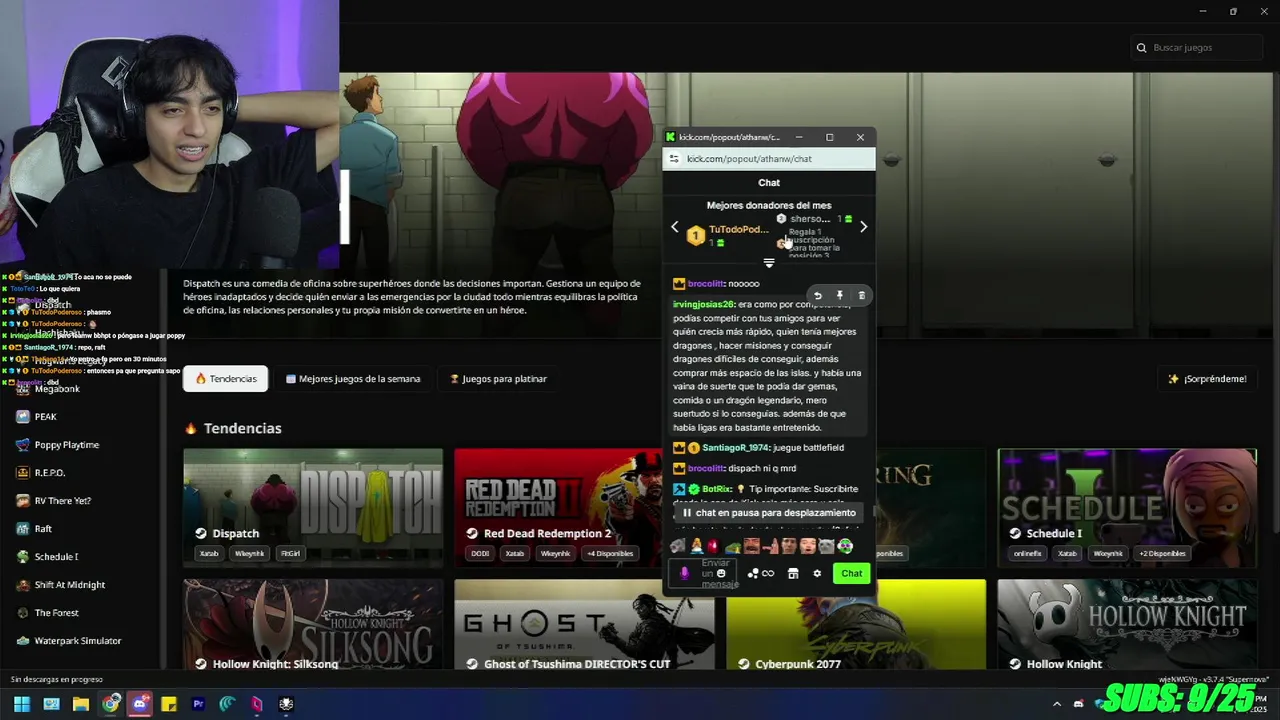1280x720 pixels.
Task: Open the Schedule I game card
Action: (1127, 508)
